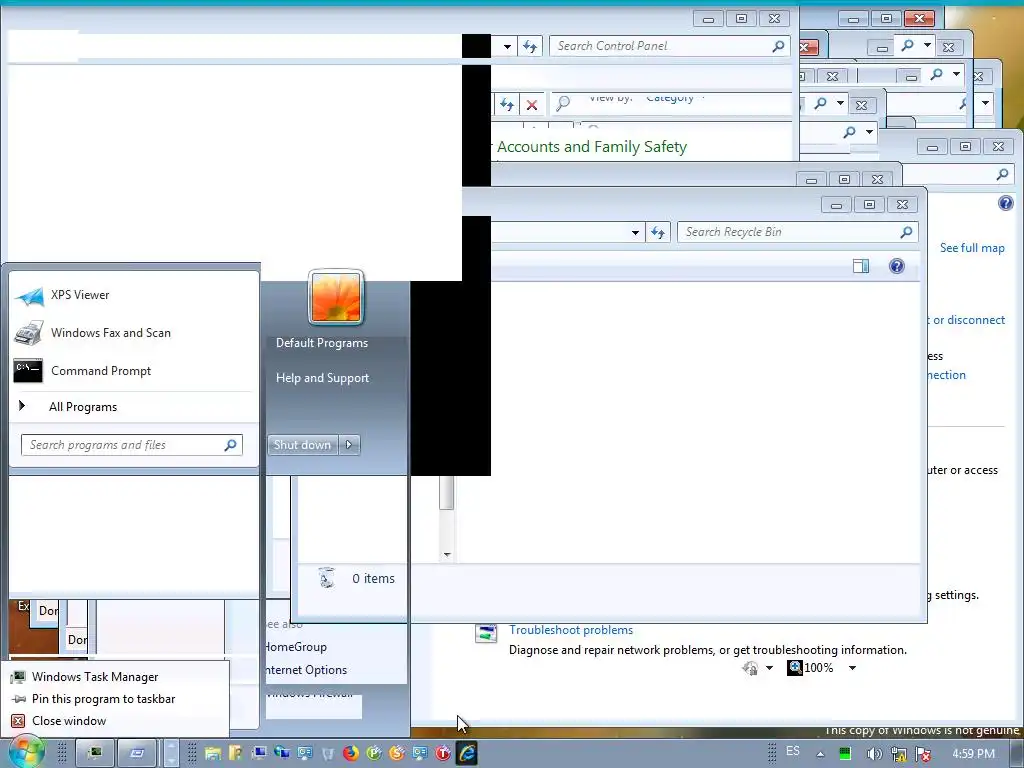This screenshot has height=768, width=1024.
Task: Open Accounts and Family Safety heading
Action: pos(592,147)
